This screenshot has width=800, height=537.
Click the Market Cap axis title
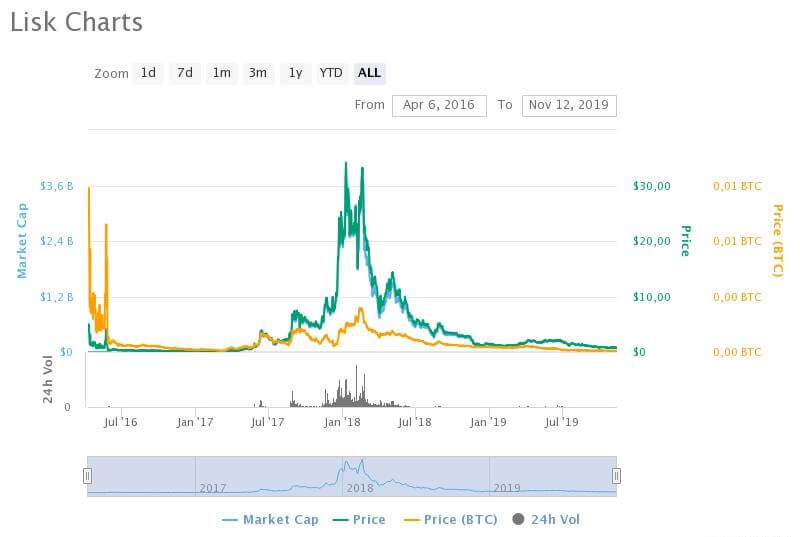click(22, 241)
